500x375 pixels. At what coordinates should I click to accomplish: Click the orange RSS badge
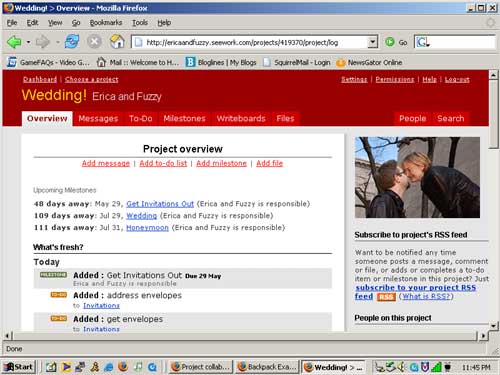point(386,297)
